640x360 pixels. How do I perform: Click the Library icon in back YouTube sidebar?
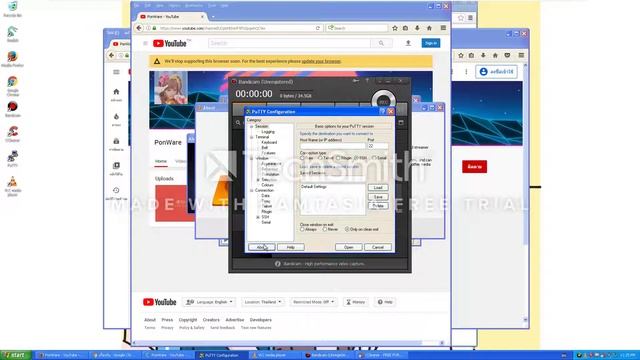pyautogui.click(x=116, y=166)
